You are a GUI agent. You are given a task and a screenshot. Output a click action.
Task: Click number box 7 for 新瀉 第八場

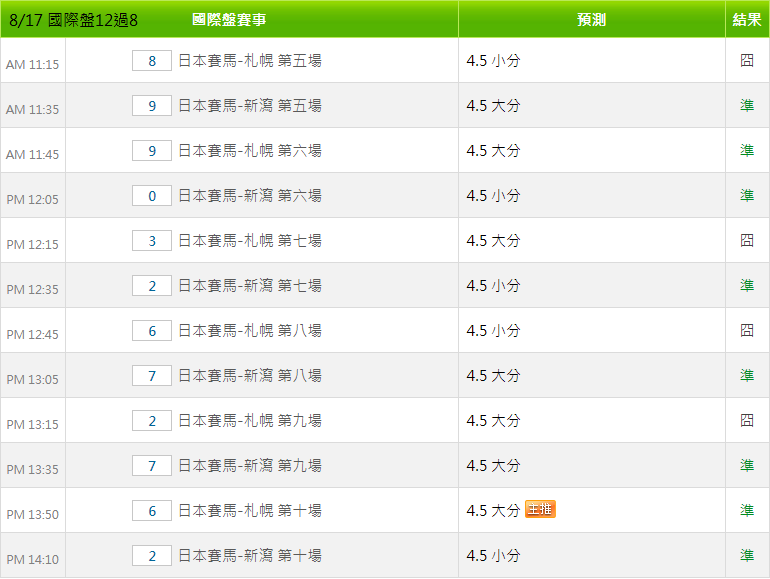click(152, 376)
